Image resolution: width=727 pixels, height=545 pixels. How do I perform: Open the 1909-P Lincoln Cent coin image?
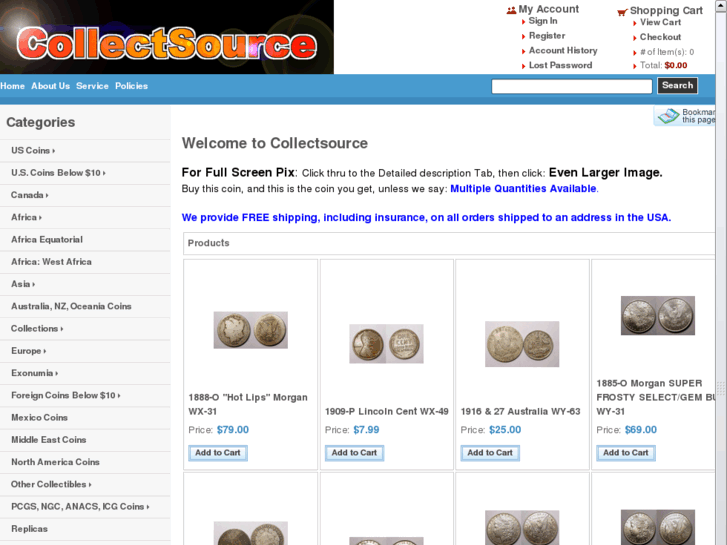click(x=386, y=344)
